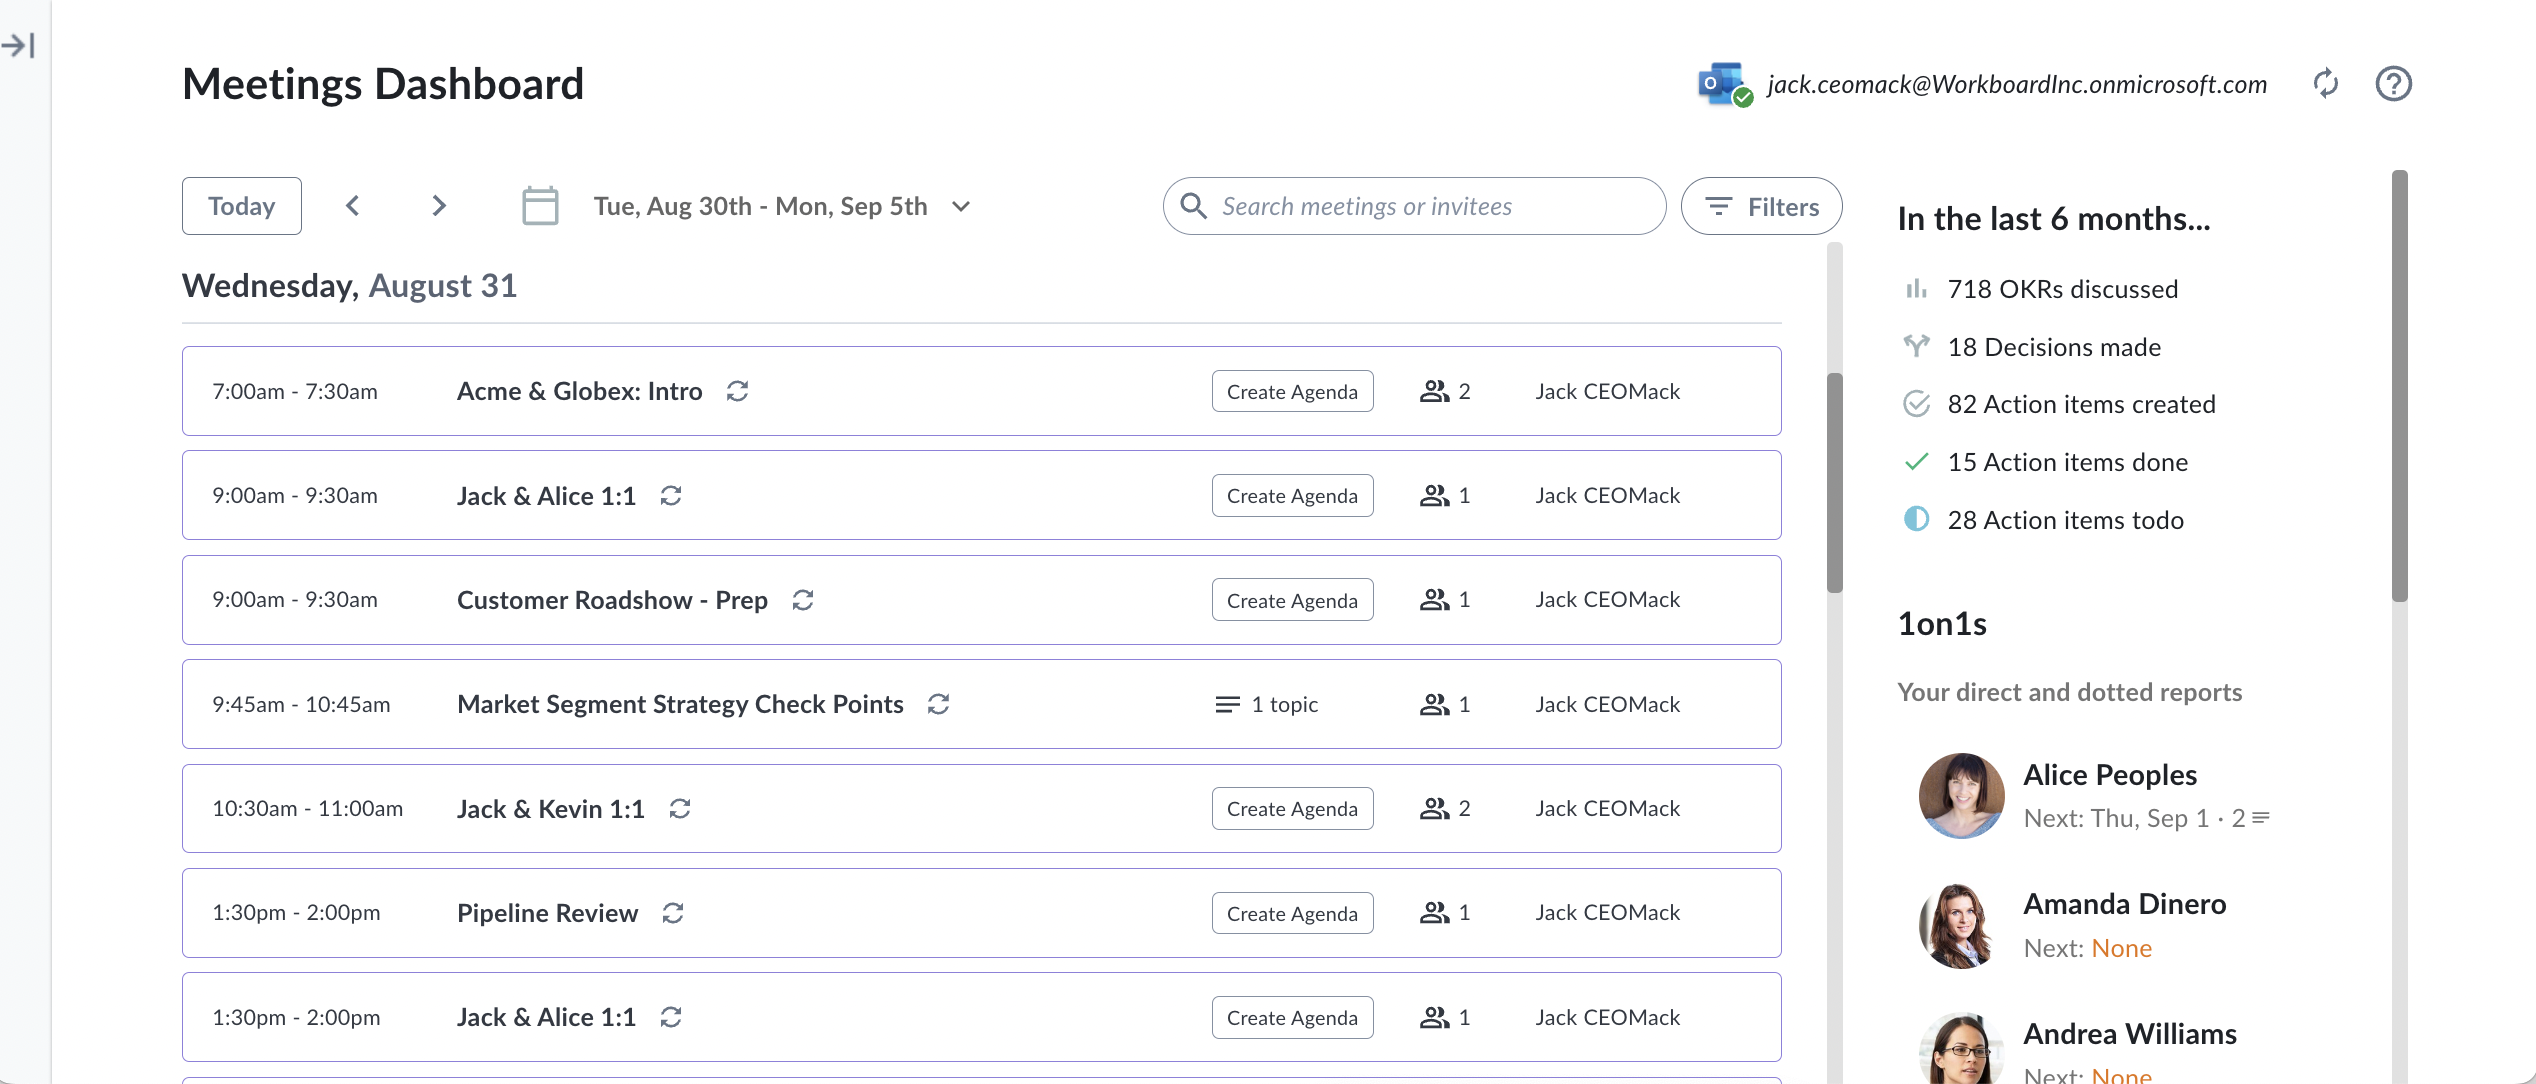
Task: Click recurring icon on 1:30pm Jack & Alice 1:1
Action: [x=671, y=1017]
